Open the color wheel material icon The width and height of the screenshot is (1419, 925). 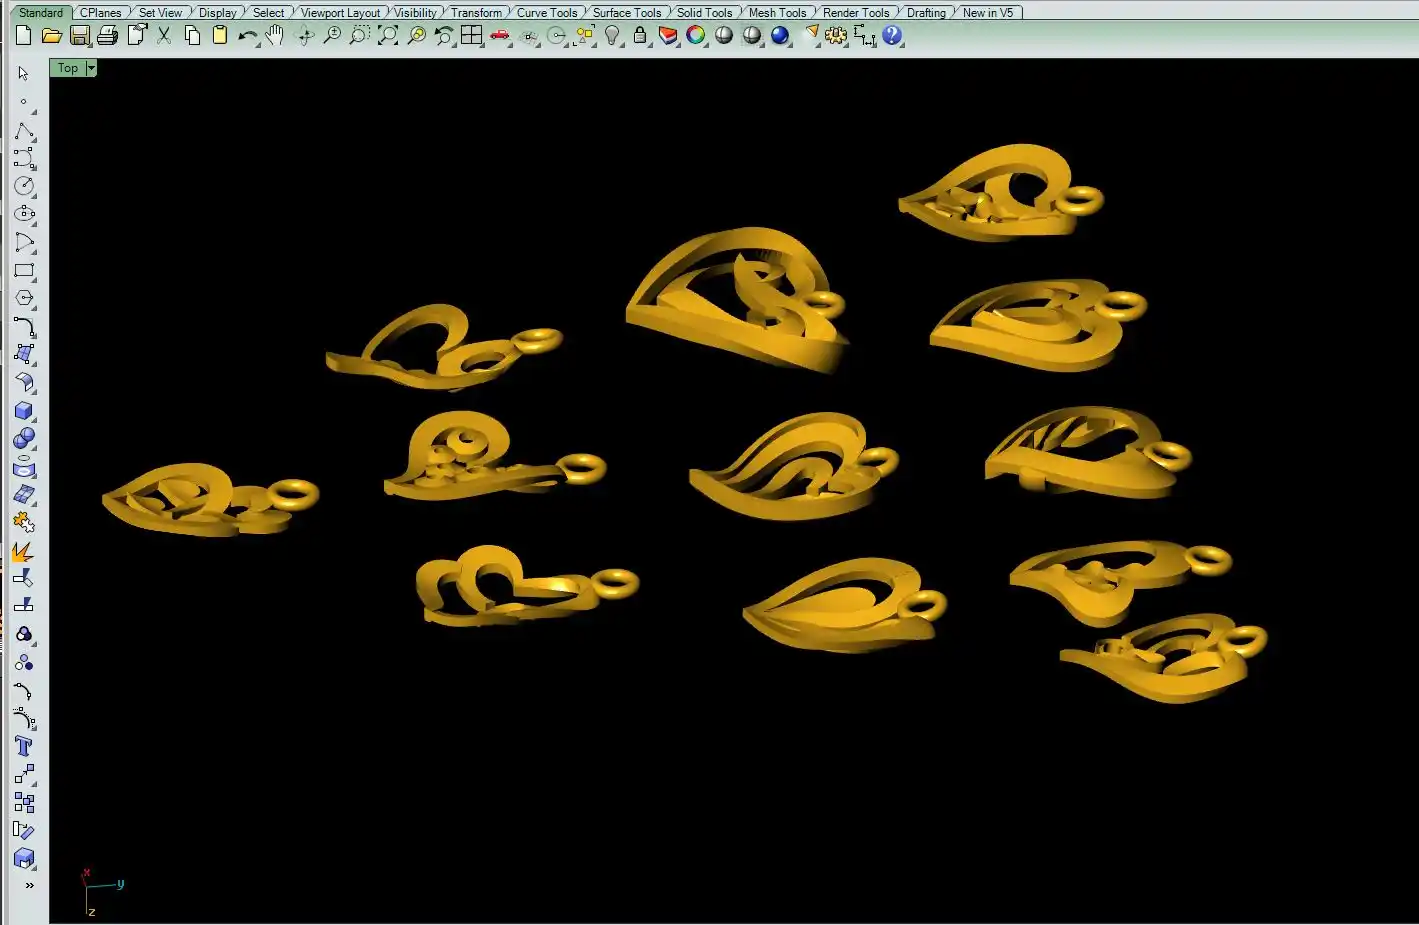coord(696,36)
